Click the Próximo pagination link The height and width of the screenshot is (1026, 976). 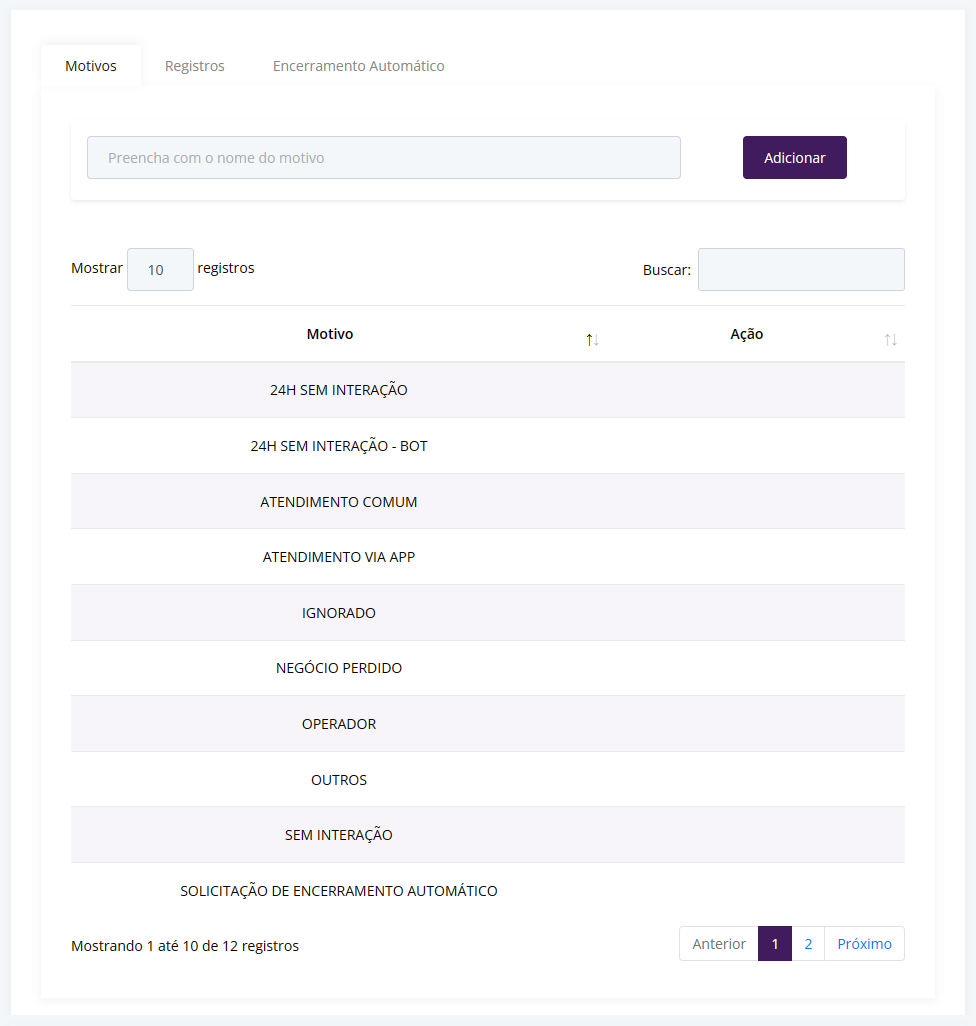[x=864, y=944]
